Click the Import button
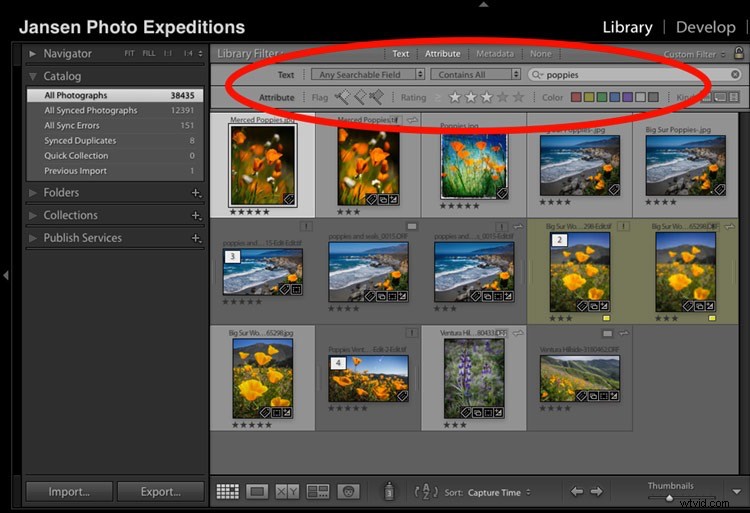Viewport: 750px width, 513px height. pos(69,491)
